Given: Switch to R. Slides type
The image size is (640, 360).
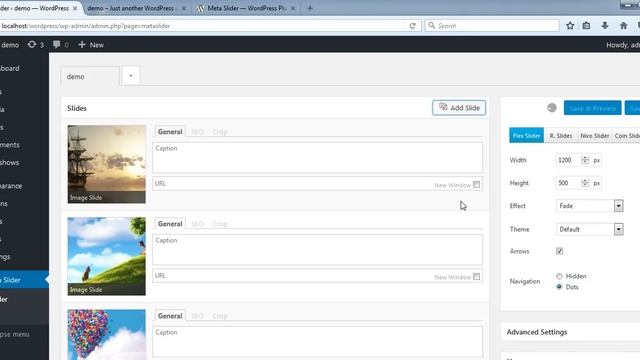Looking at the screenshot, I should tap(560, 136).
